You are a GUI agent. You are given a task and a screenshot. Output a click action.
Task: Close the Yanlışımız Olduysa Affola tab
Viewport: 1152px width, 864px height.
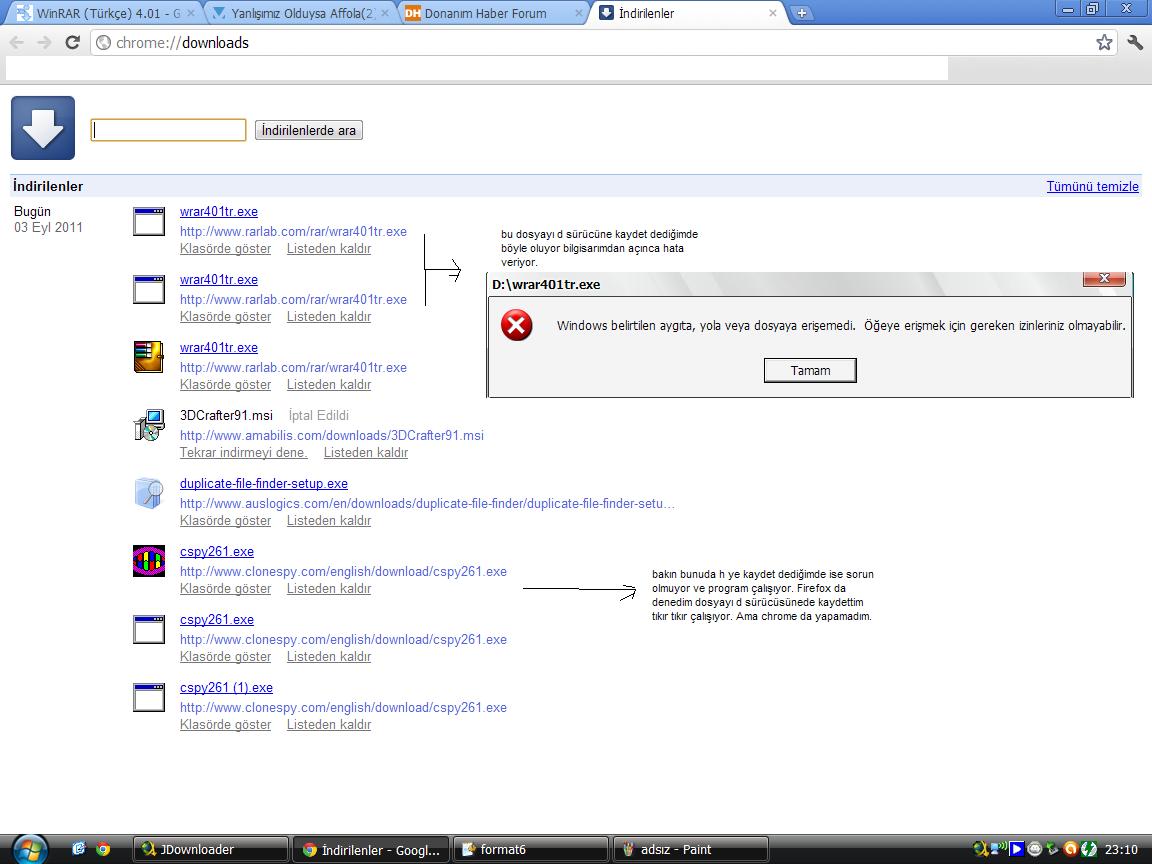coord(386,13)
